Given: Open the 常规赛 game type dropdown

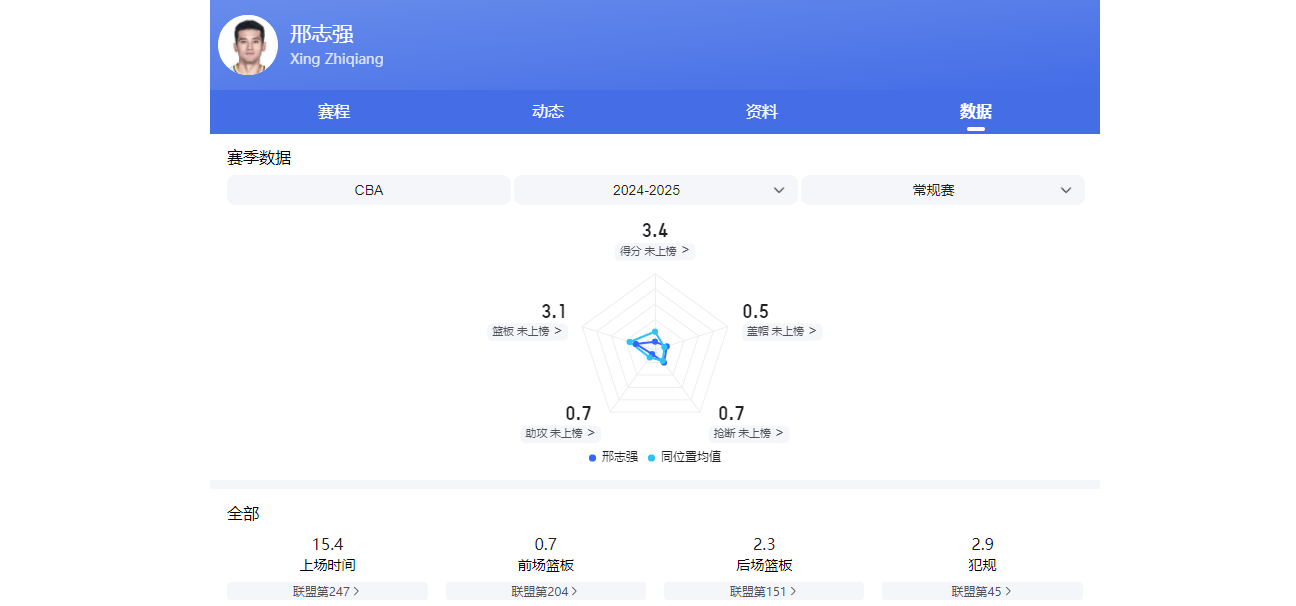Looking at the screenshot, I should click(x=942, y=190).
